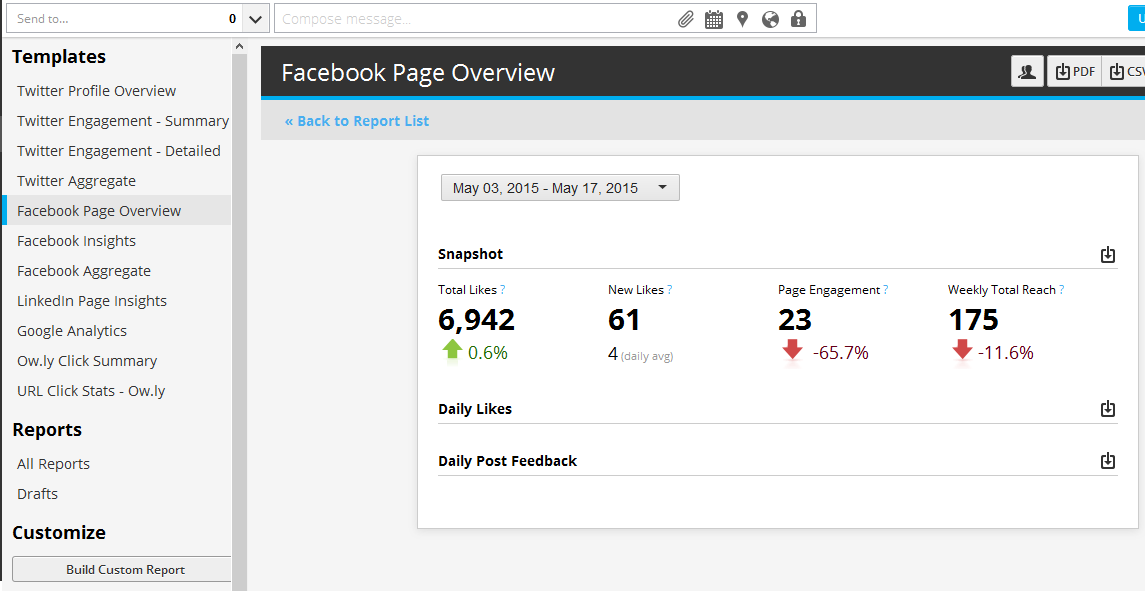Click the Snapshot section header
The image size is (1145, 591).
471,254
